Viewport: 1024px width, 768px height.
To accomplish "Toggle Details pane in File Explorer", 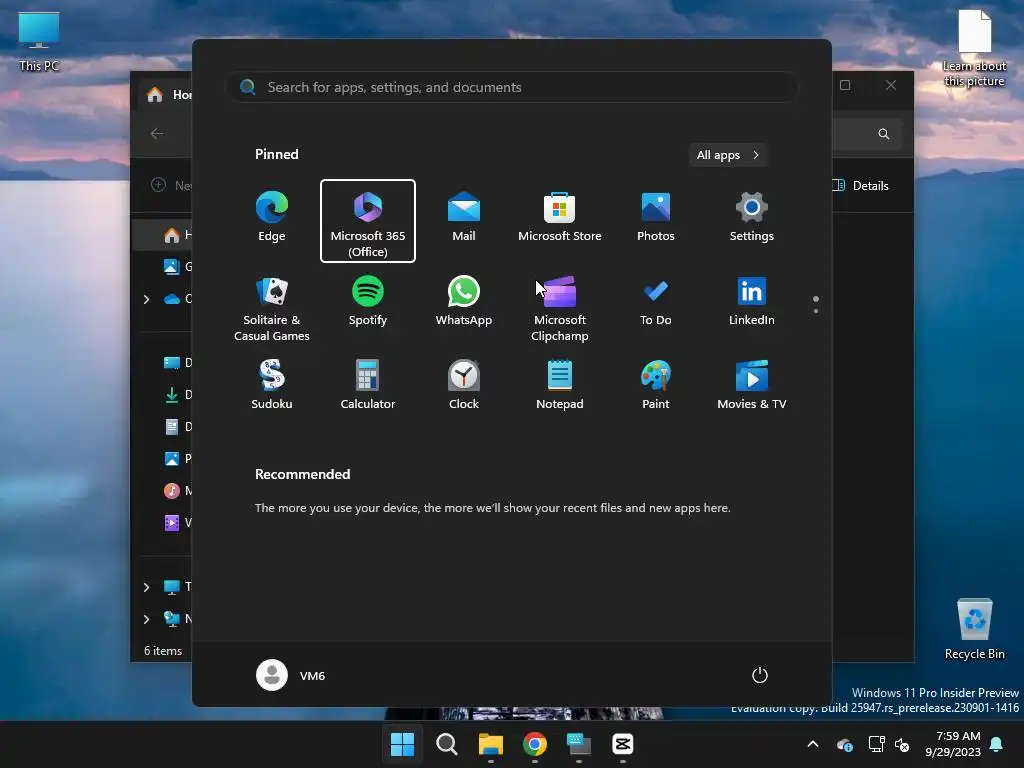I will 861,185.
